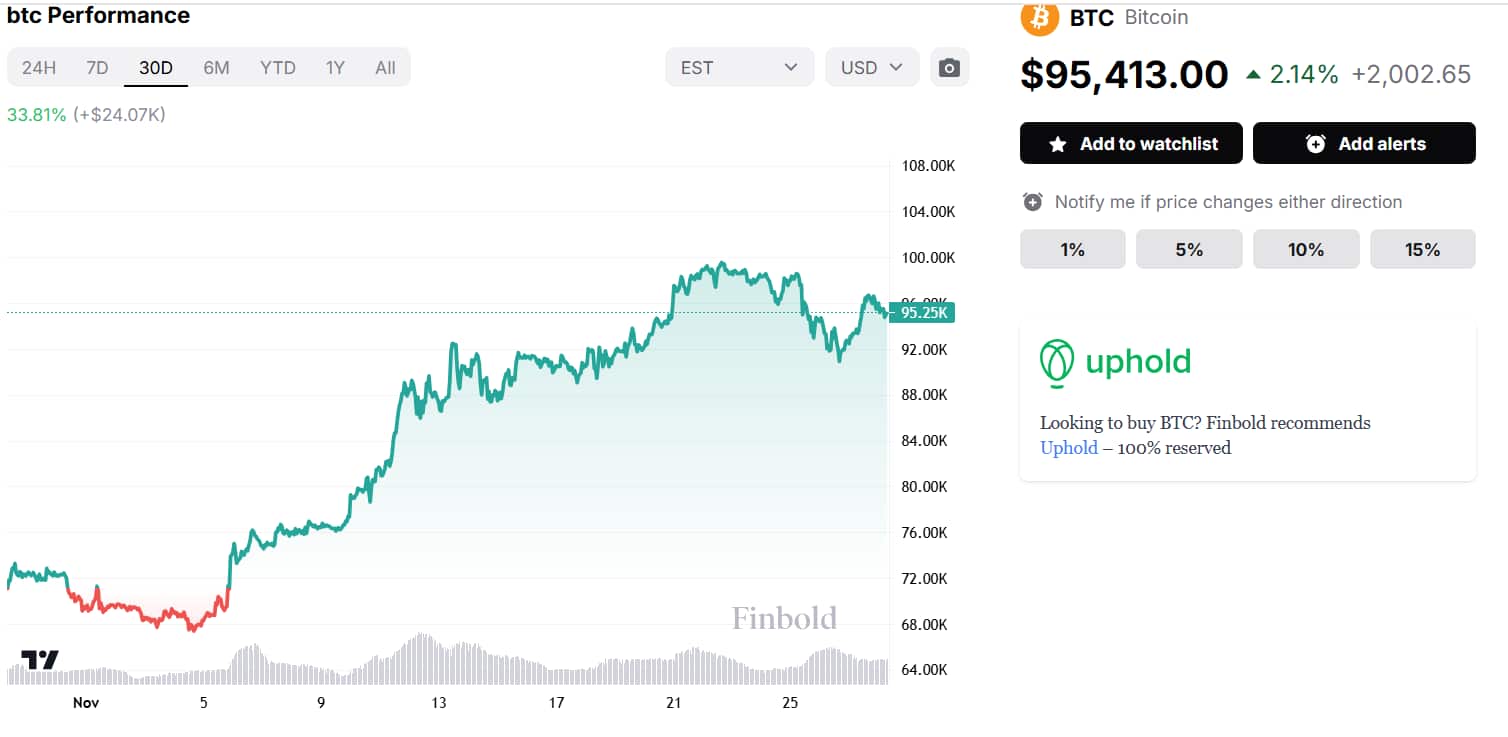This screenshot has height=737, width=1508.
Task: Open the EST timezone dropdown
Action: pyautogui.click(x=739, y=68)
